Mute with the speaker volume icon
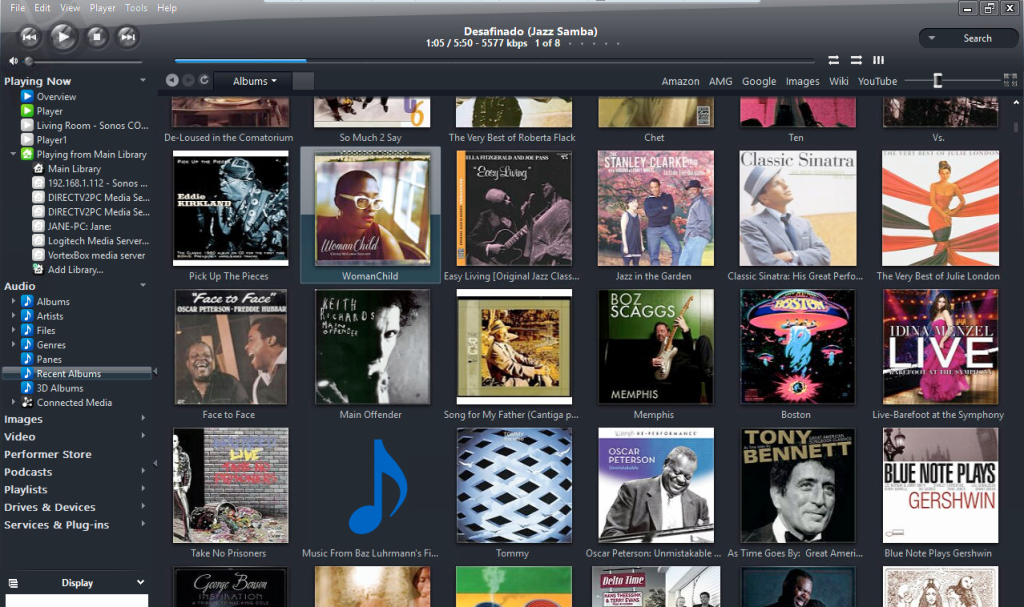 (x=13, y=61)
